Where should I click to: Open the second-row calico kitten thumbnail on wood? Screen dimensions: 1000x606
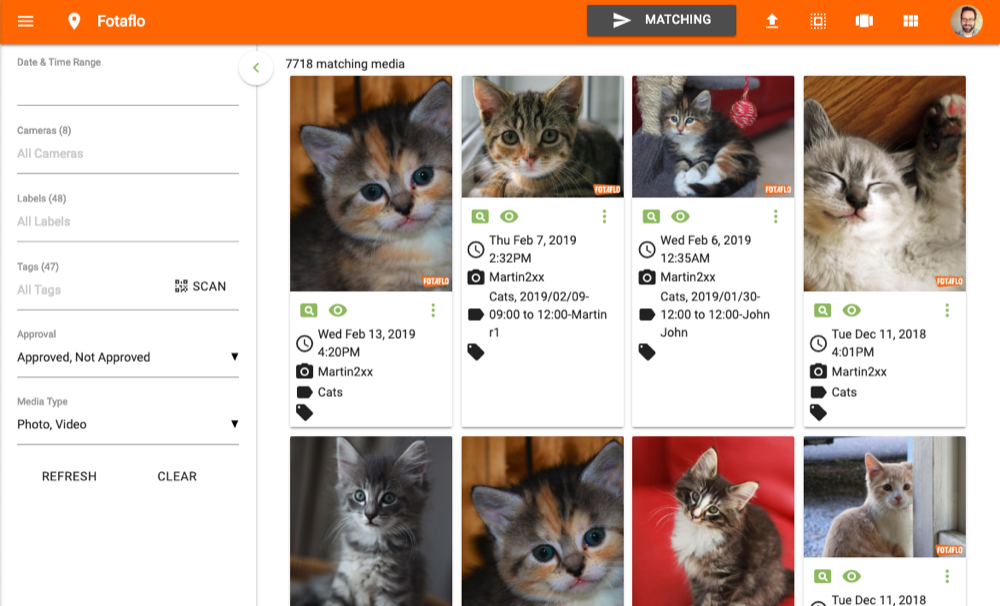542,521
